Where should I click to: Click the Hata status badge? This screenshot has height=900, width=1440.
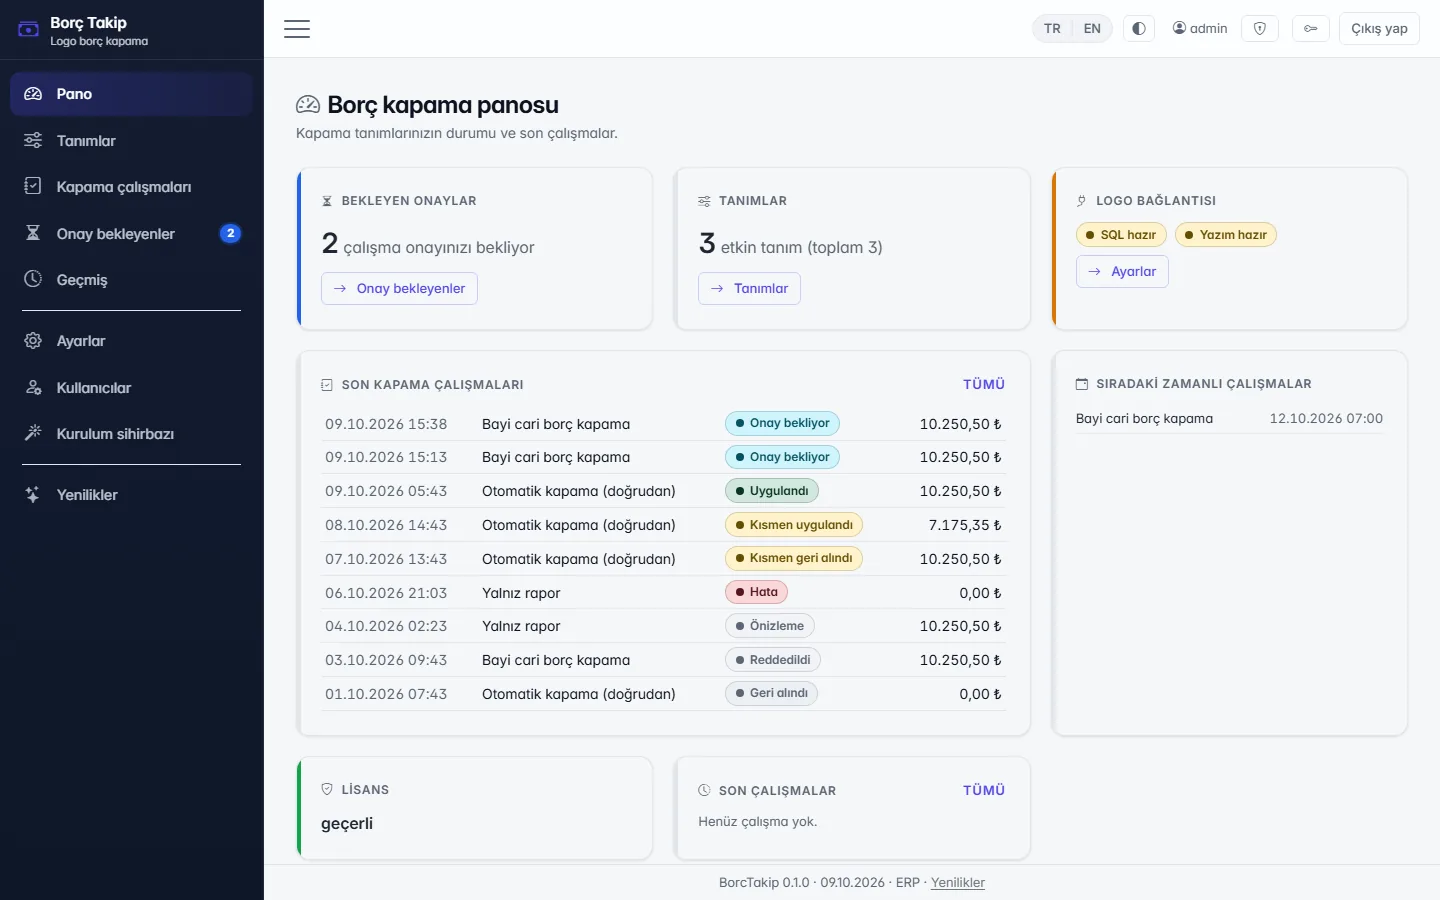click(756, 592)
